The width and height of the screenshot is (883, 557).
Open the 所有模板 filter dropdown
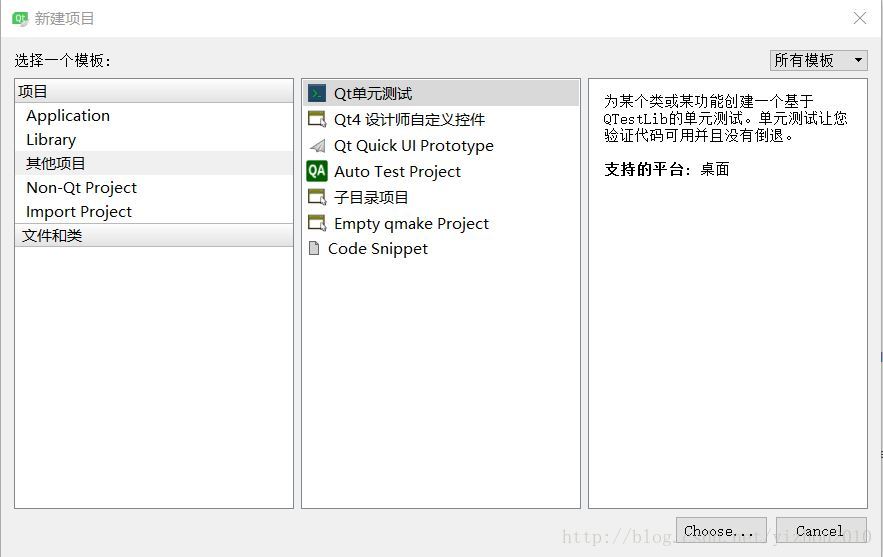818,60
